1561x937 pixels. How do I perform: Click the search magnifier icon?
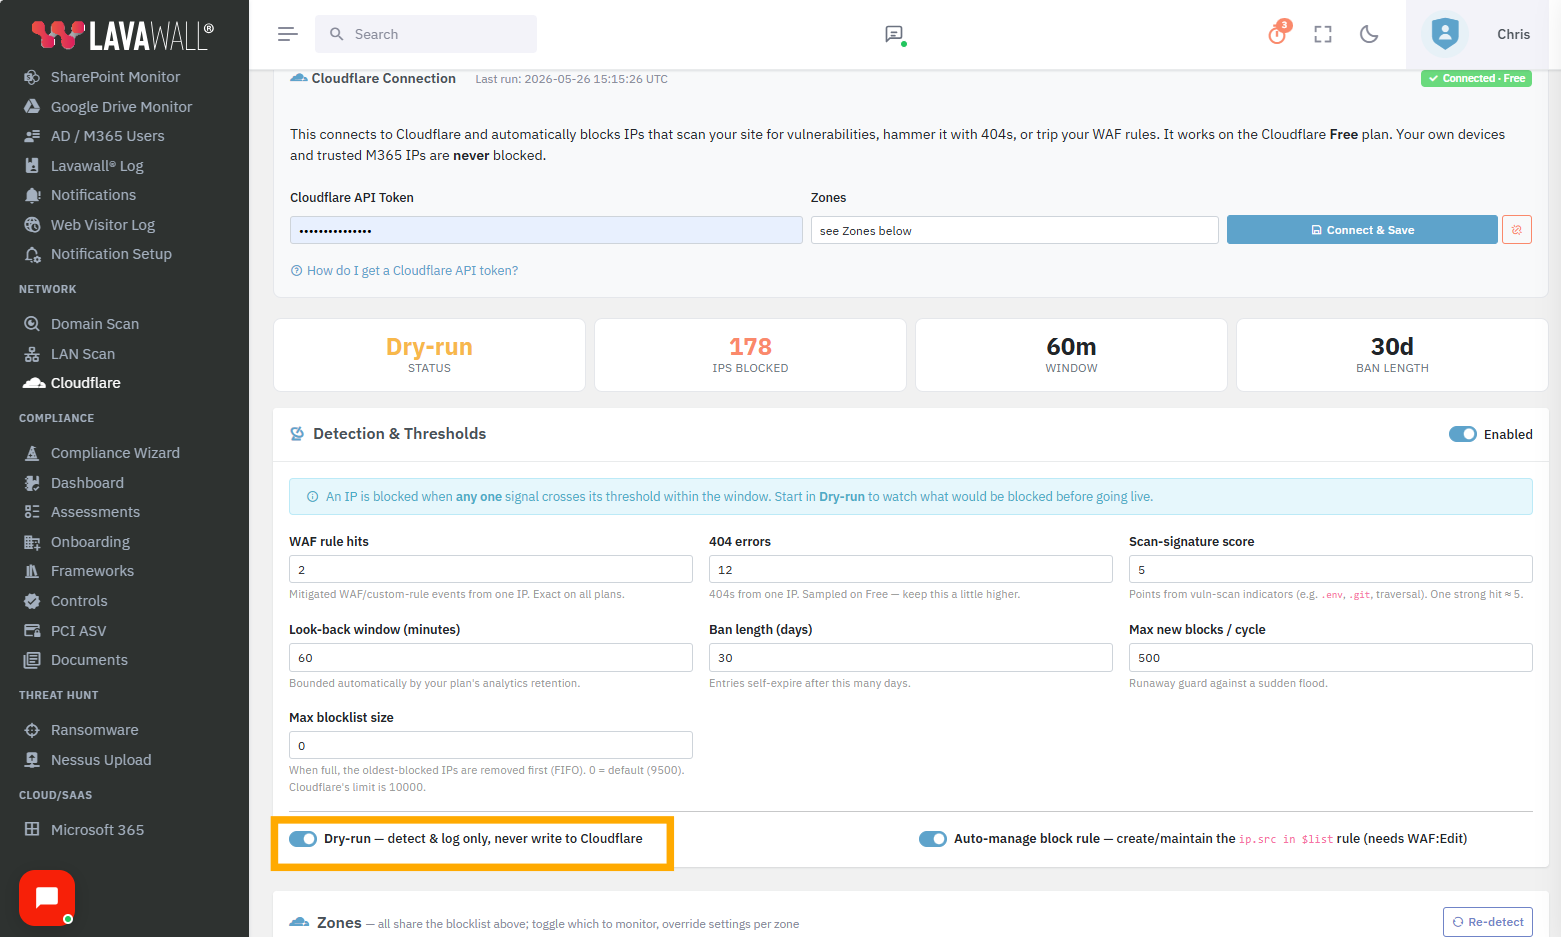337,34
